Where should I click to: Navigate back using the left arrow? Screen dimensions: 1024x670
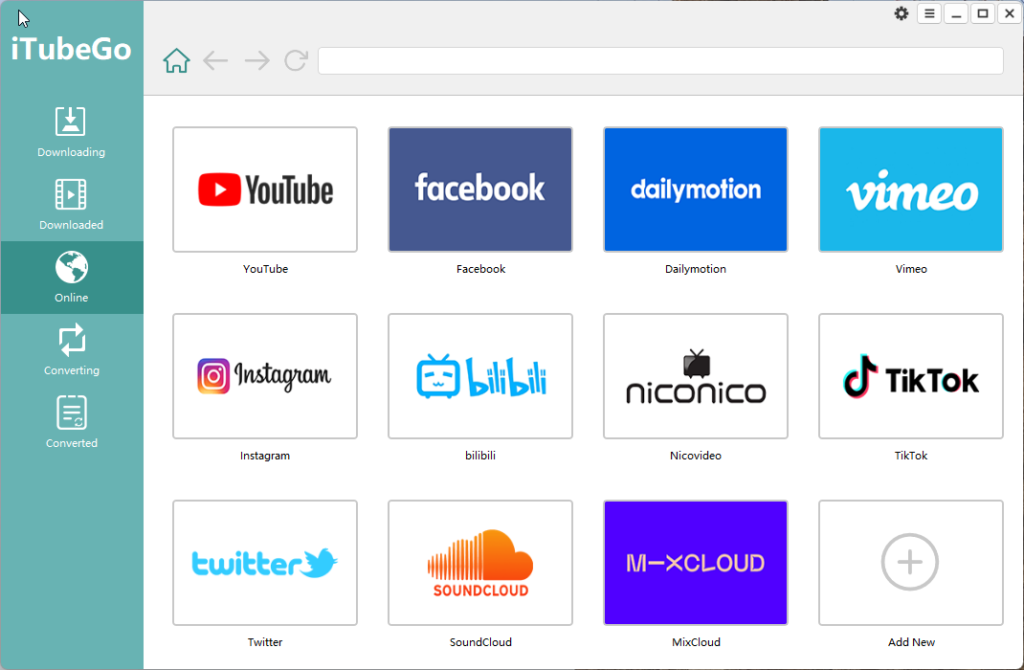point(215,60)
